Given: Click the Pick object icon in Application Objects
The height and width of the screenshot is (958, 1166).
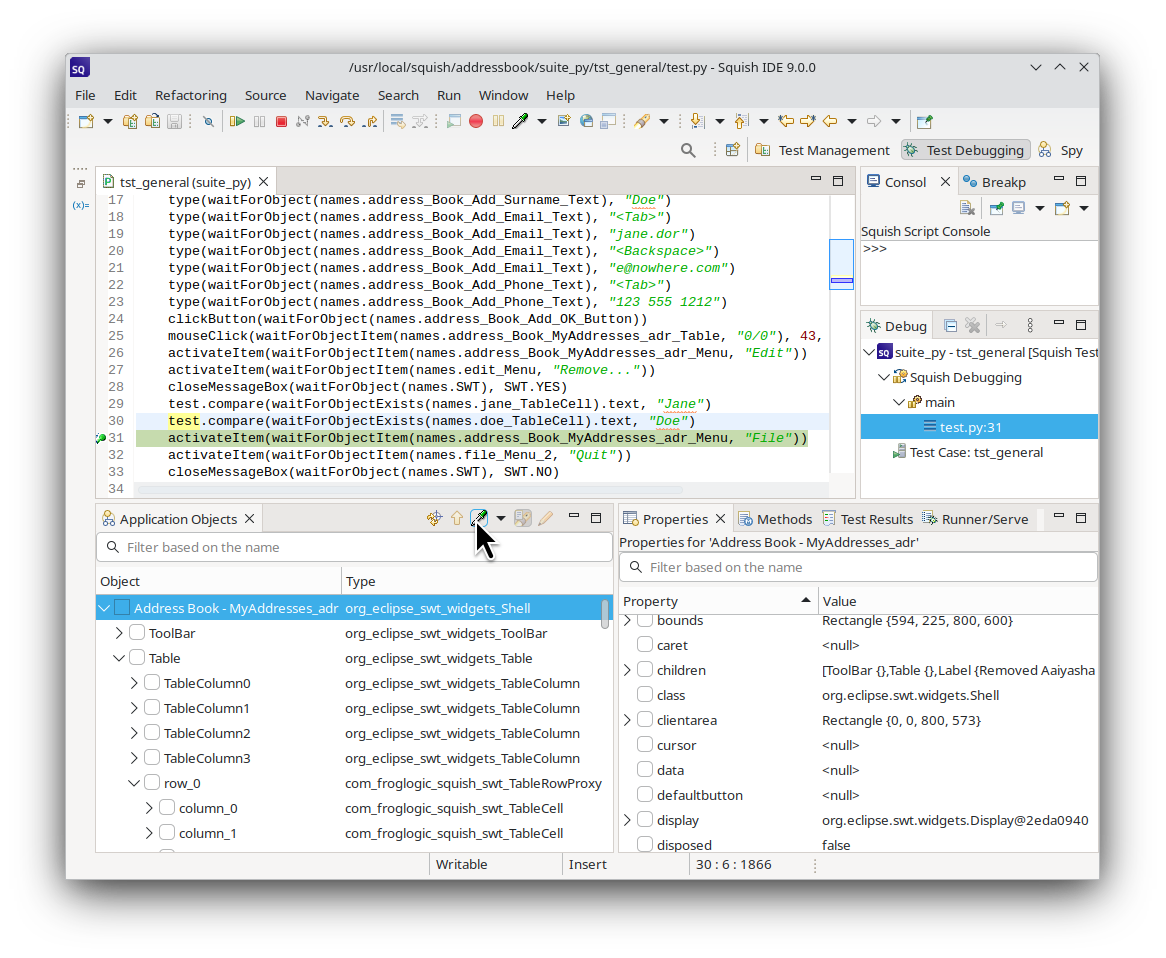Looking at the screenshot, I should (479, 518).
